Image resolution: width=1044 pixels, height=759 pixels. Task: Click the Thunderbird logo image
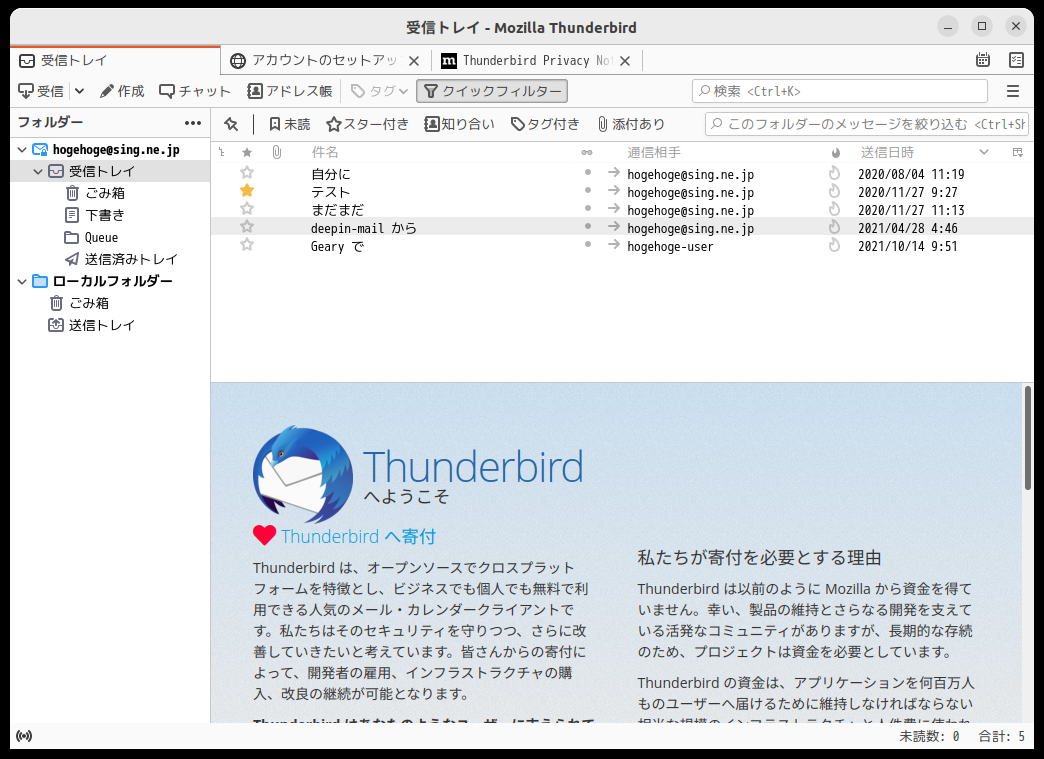click(x=303, y=474)
